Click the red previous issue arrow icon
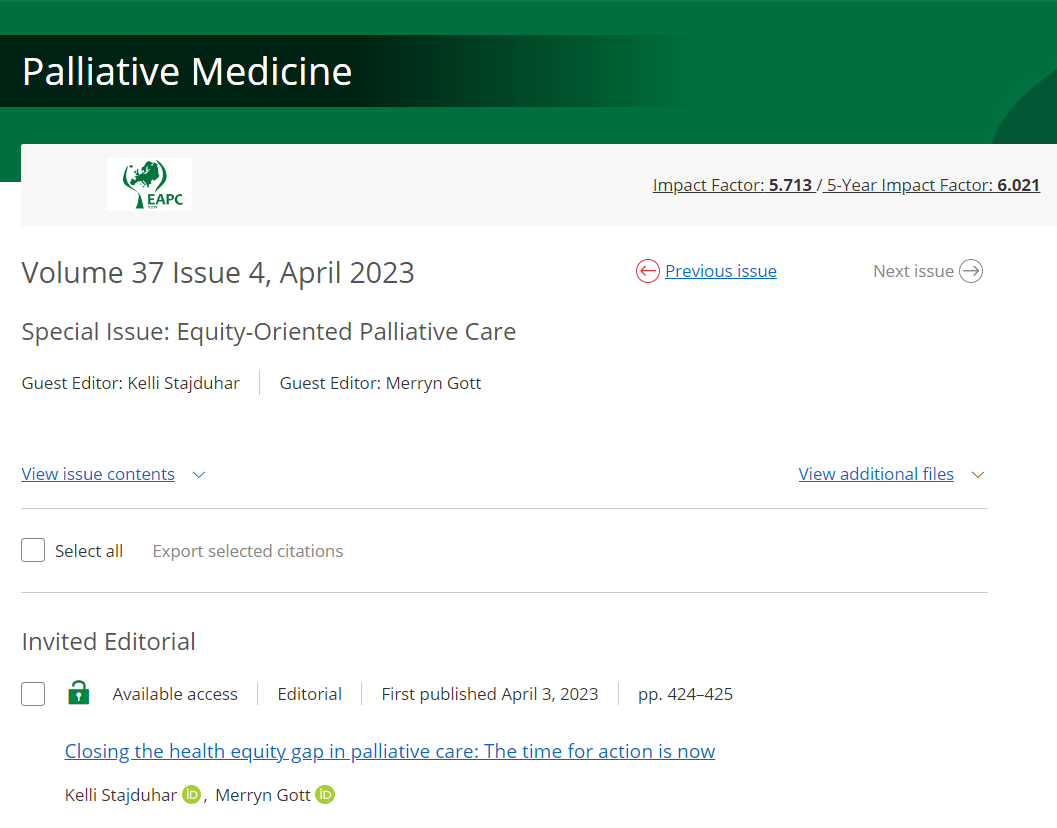The width and height of the screenshot is (1057, 828). pos(648,271)
